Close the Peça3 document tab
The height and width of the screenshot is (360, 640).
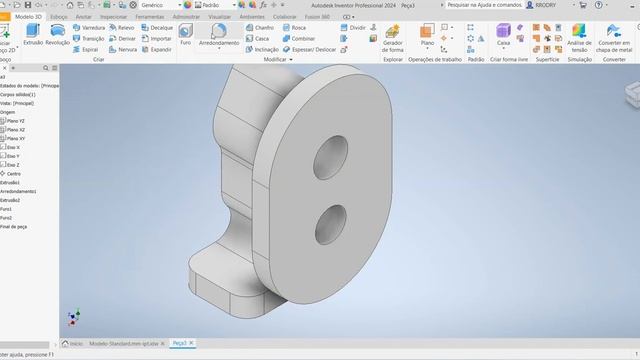[x=191, y=343]
